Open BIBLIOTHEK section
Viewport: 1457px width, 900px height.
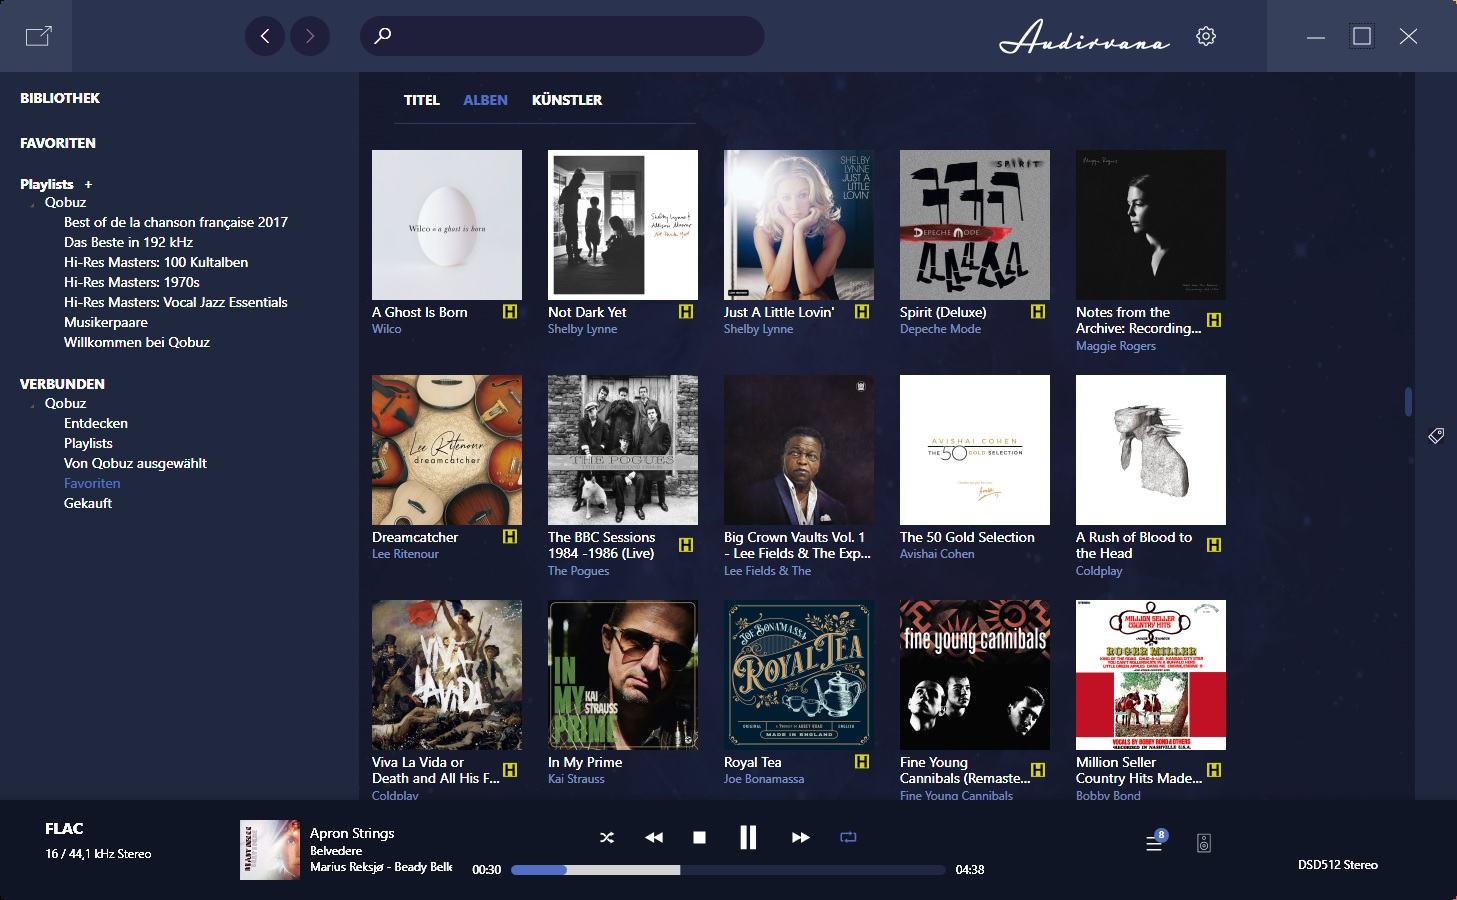(60, 98)
